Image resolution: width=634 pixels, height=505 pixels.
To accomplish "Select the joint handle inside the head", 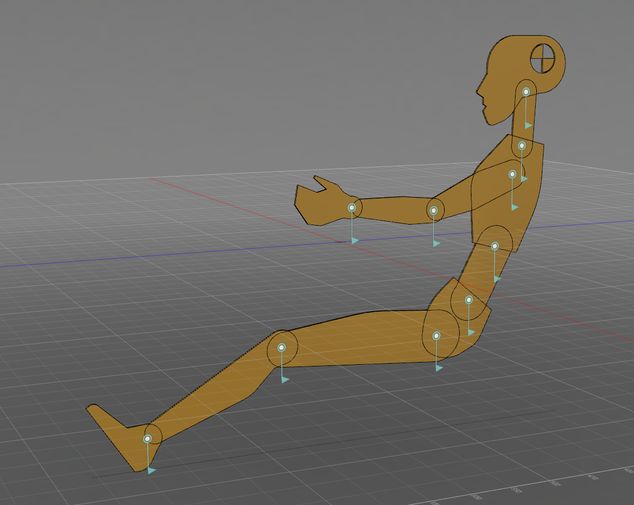I will [526, 92].
